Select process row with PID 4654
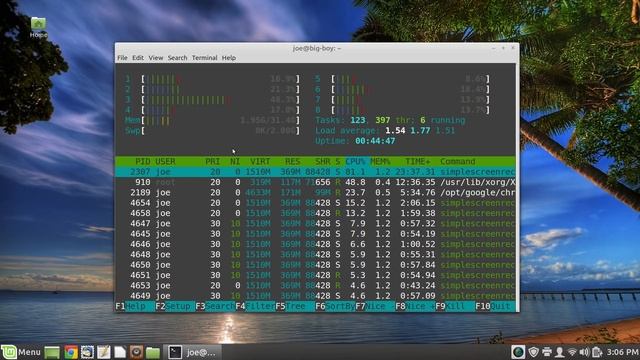 click(x=315, y=203)
